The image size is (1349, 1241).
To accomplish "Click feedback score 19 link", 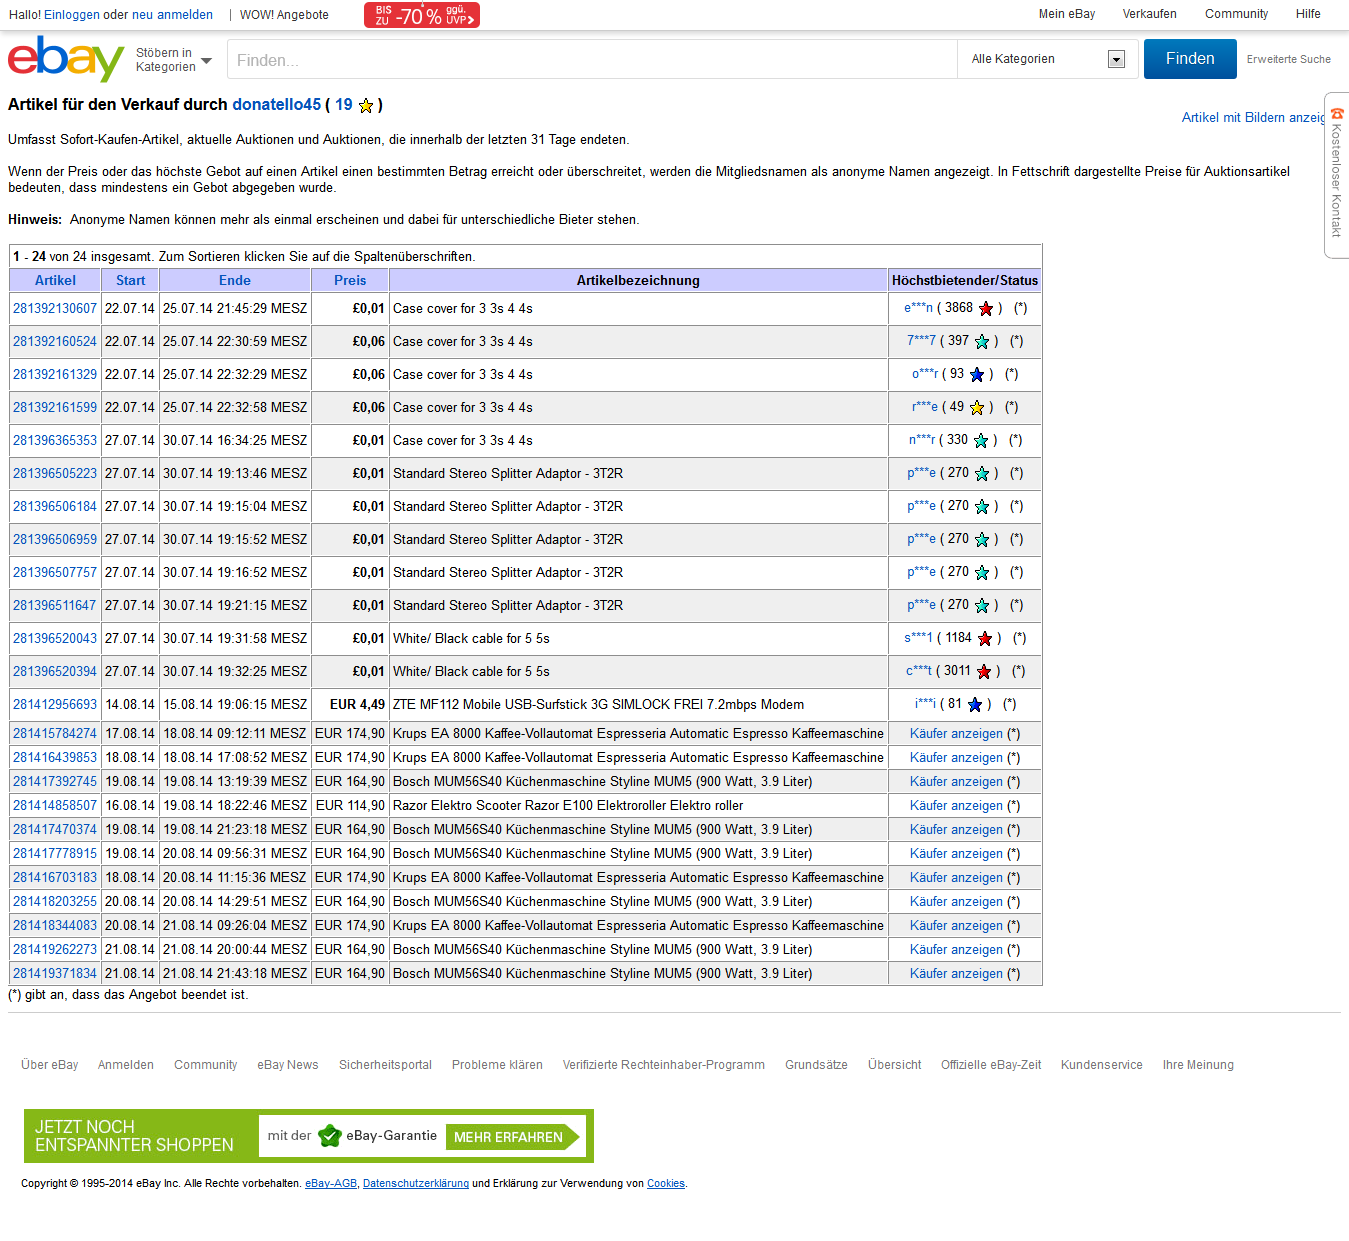I will point(344,105).
